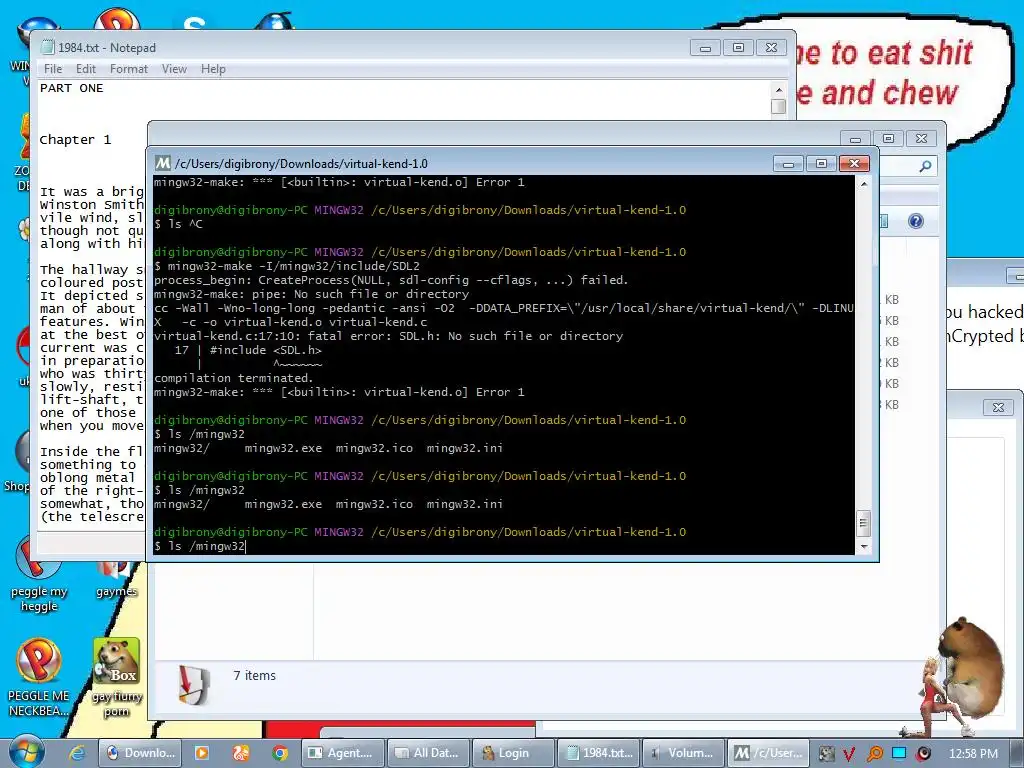1024x768 pixels.
Task: Switch to the Agent... taskbar window
Action: coord(343,753)
